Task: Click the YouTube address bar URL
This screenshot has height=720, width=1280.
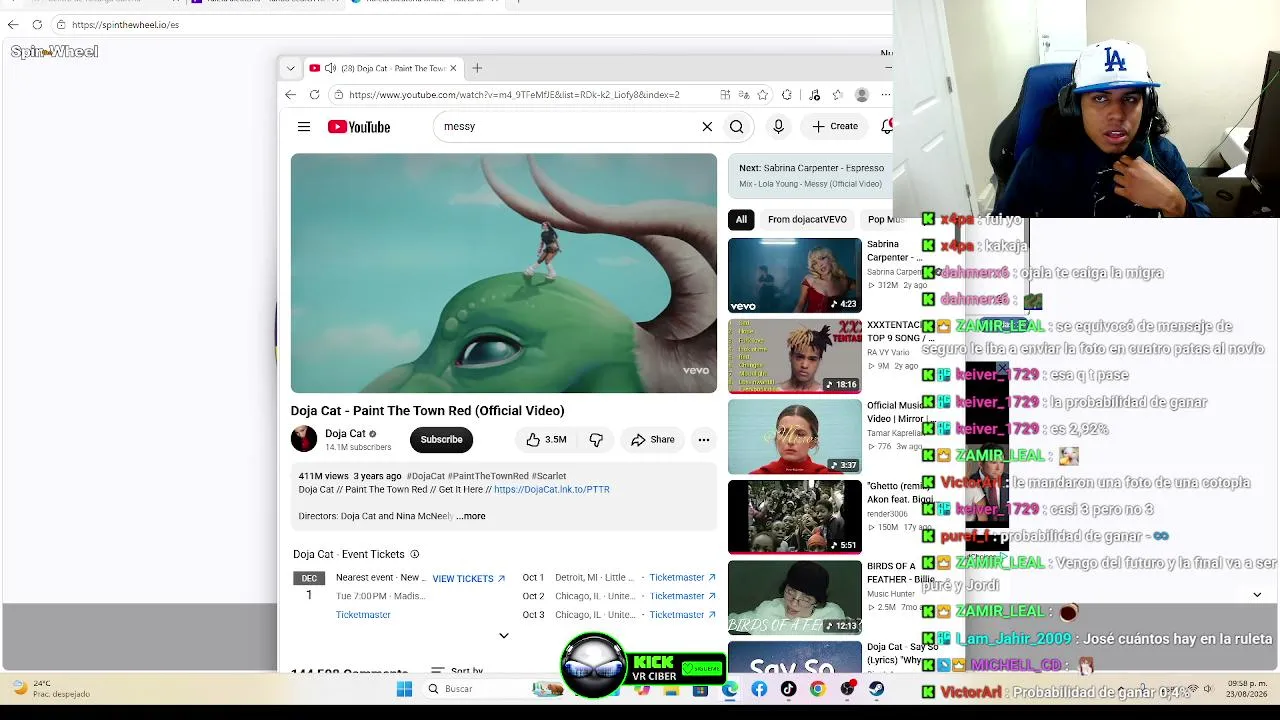Action: point(514,95)
